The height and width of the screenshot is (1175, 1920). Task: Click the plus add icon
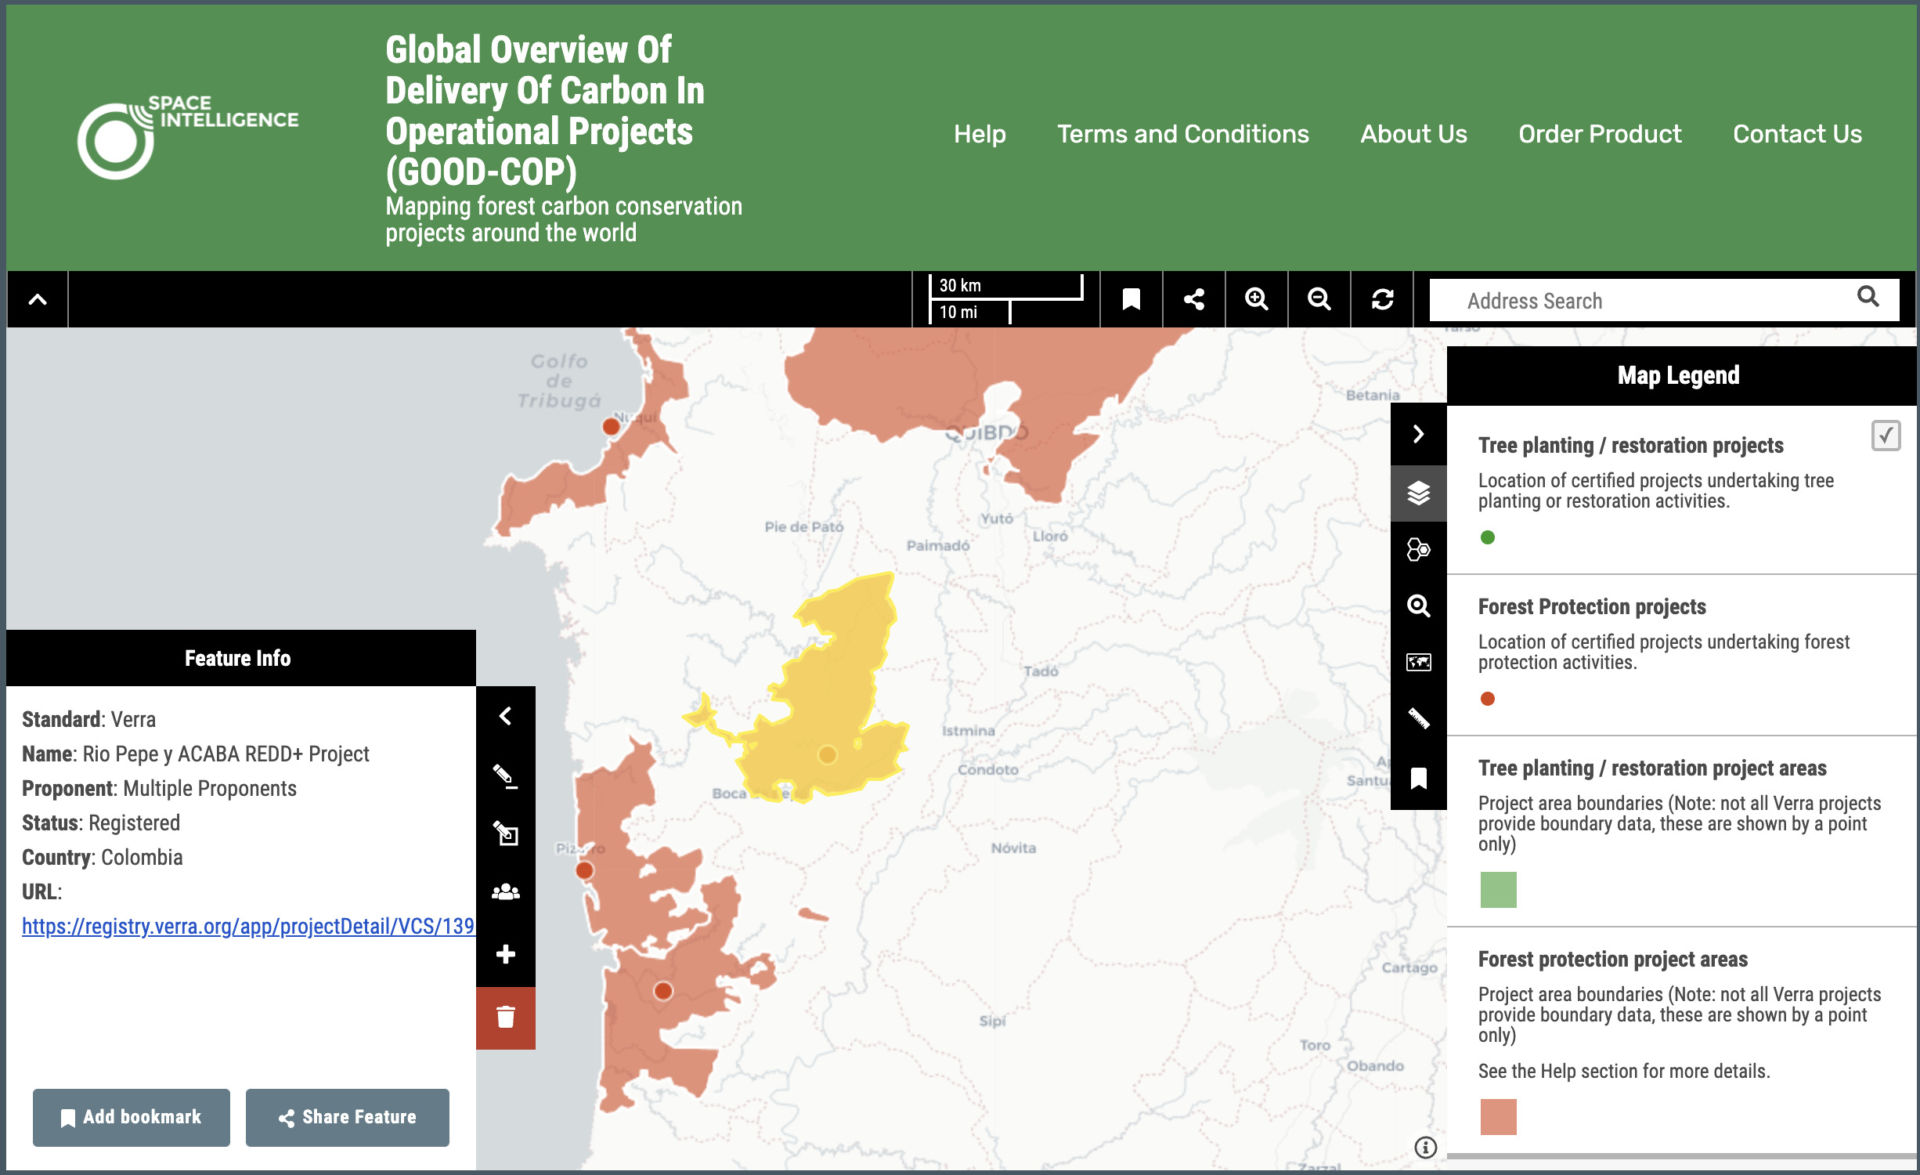click(x=506, y=954)
